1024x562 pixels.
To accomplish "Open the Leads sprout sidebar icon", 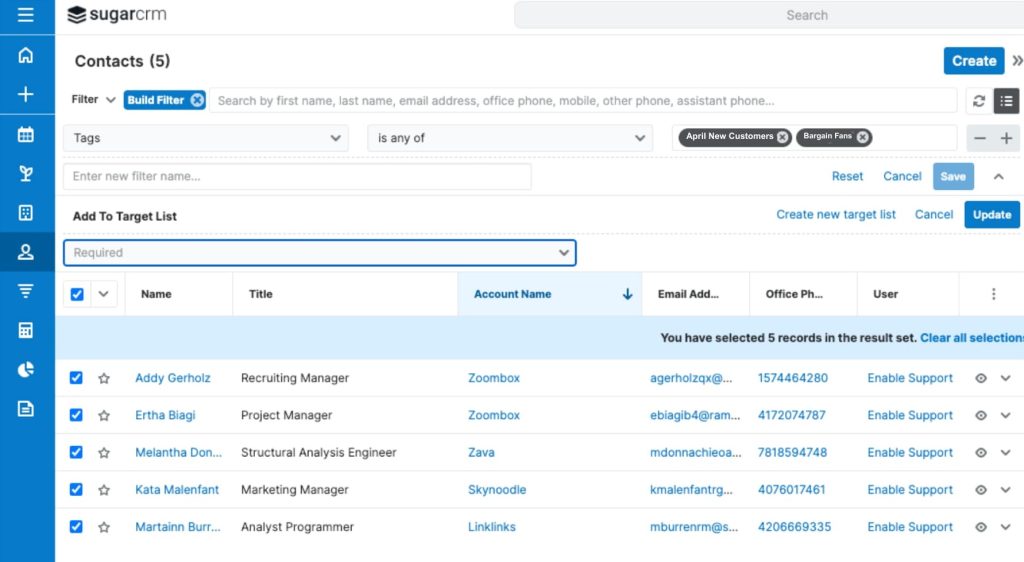I will point(25,174).
